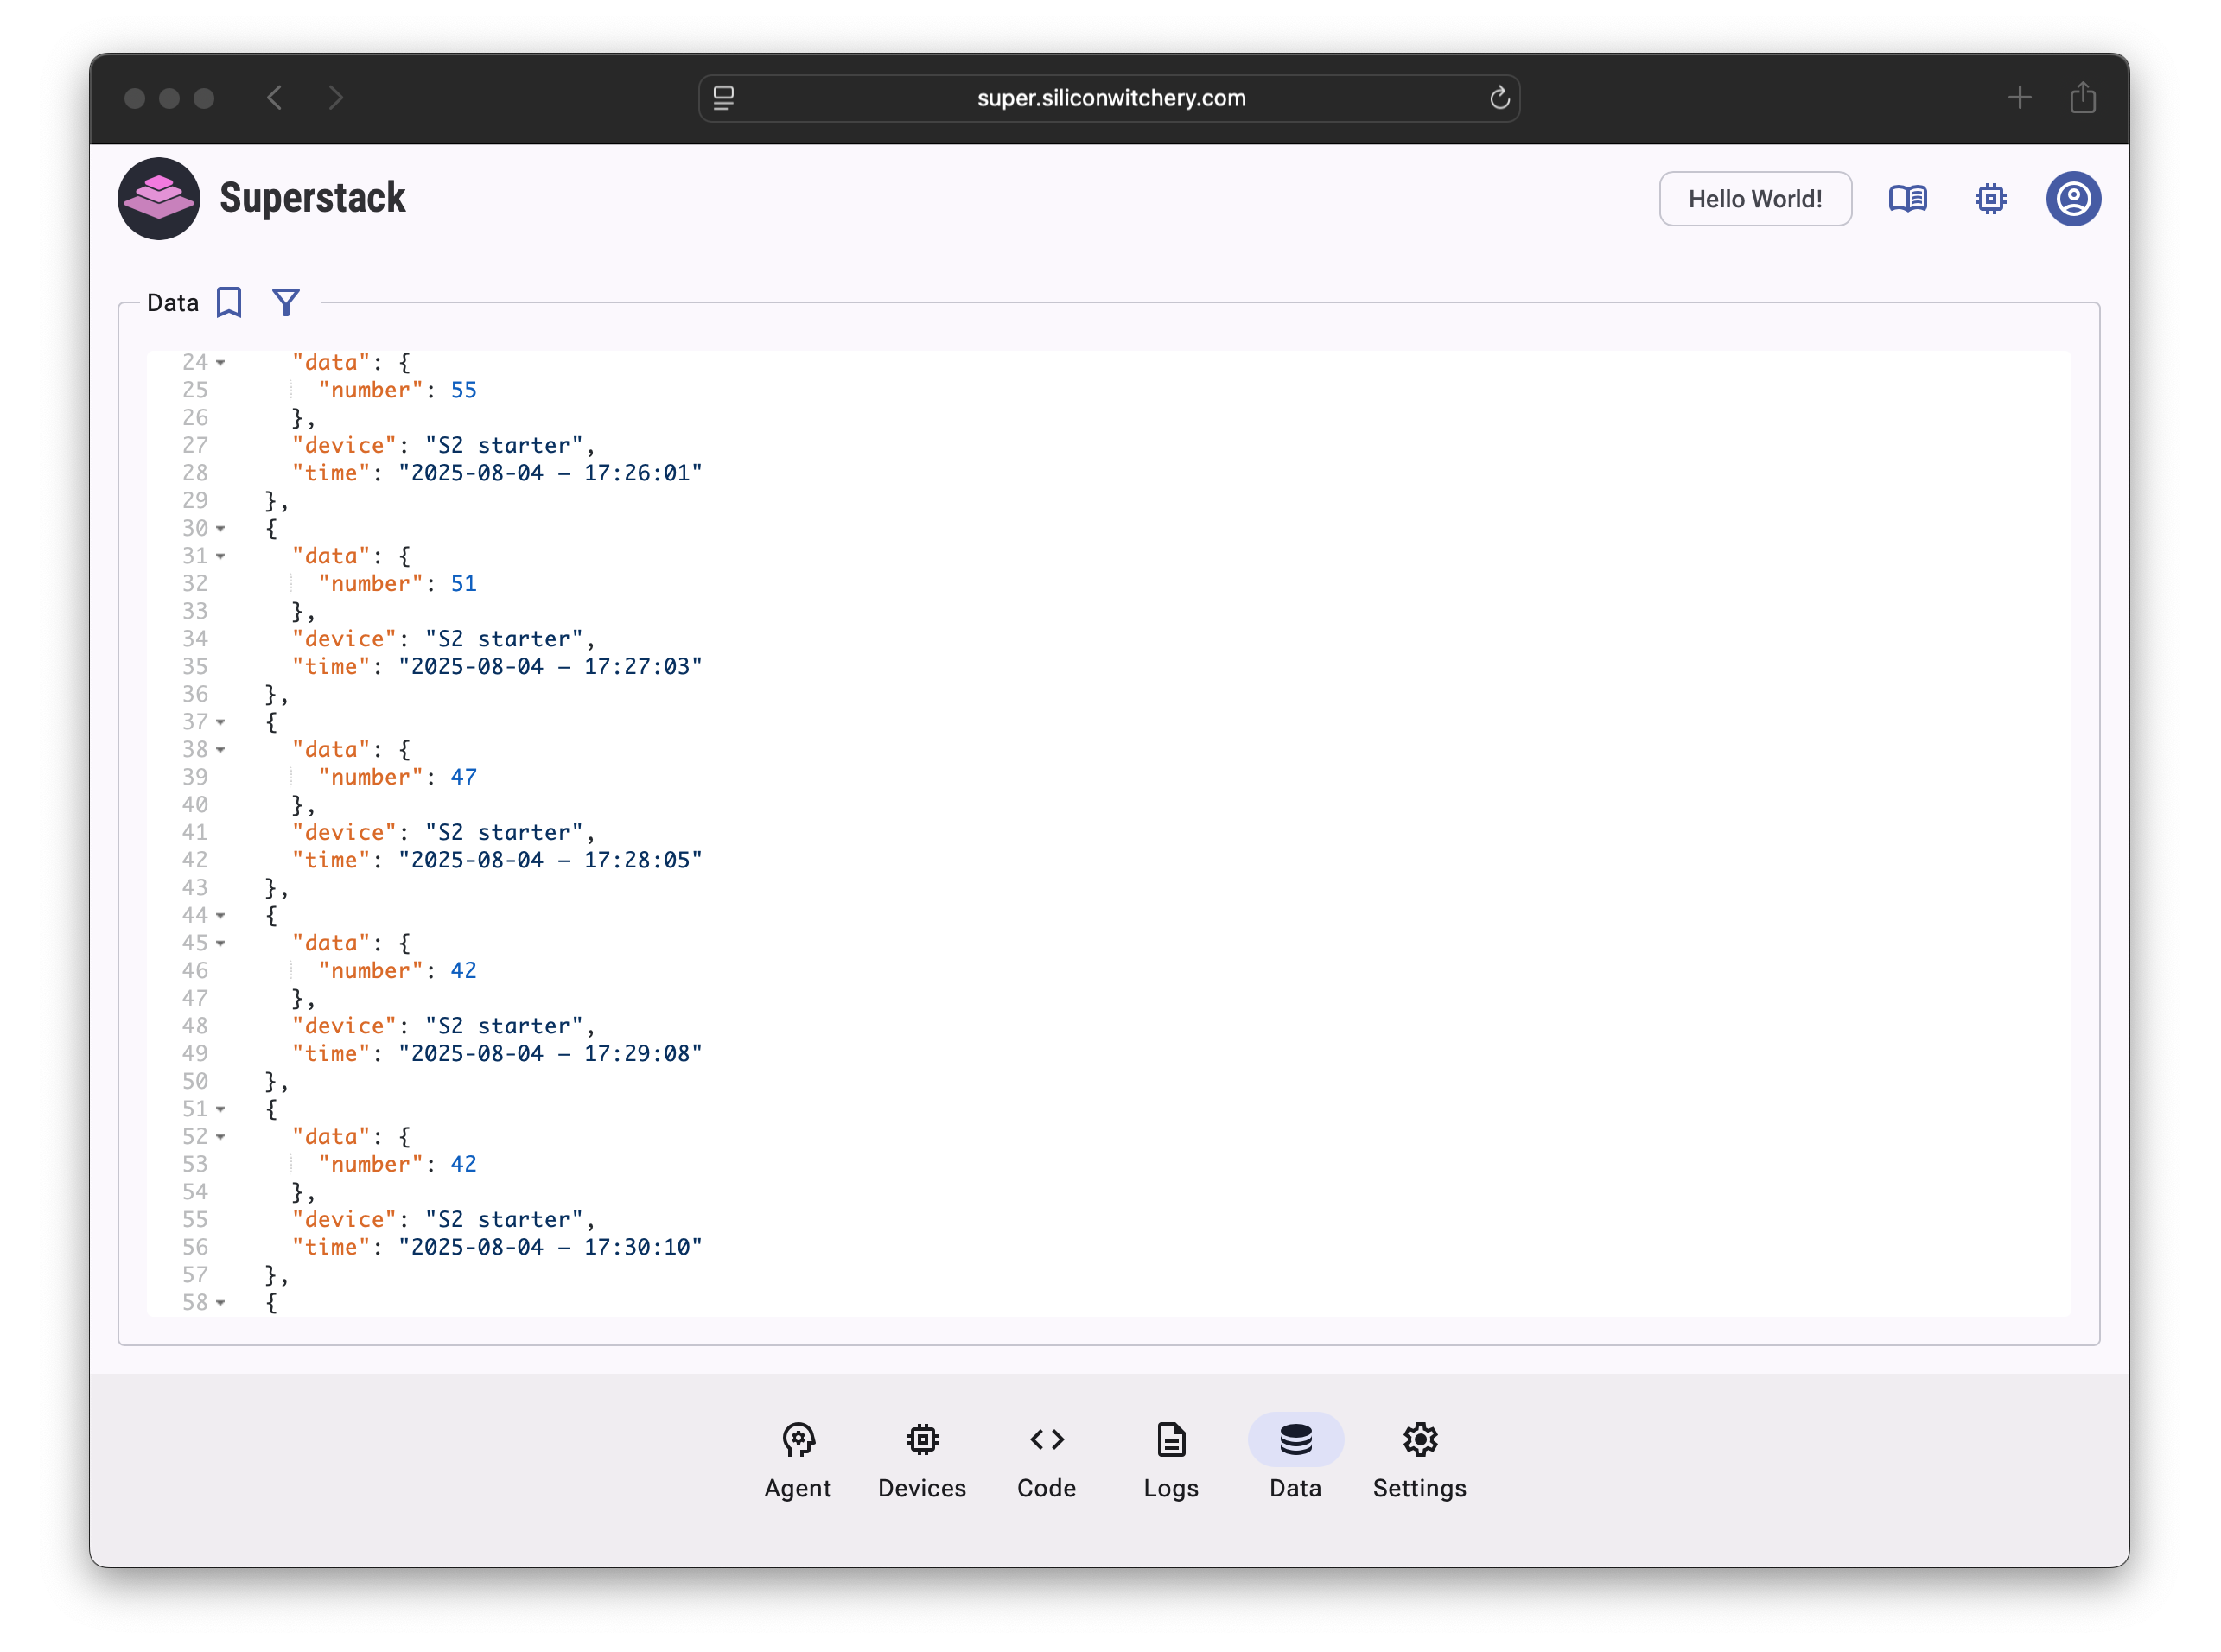The height and width of the screenshot is (1652, 2221).
Task: Fold the object at line 51
Action: click(220, 1110)
